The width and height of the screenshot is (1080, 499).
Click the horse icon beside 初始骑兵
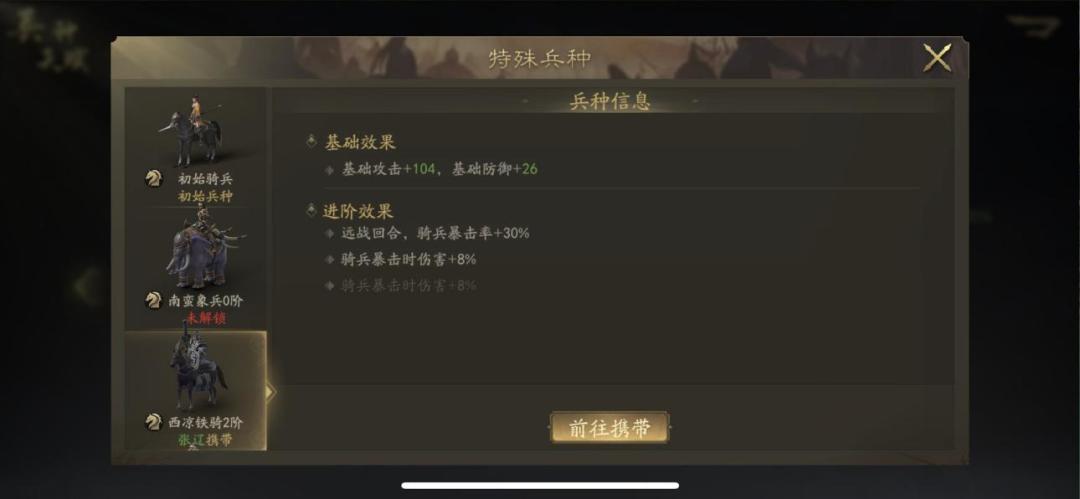pyautogui.click(x=154, y=179)
